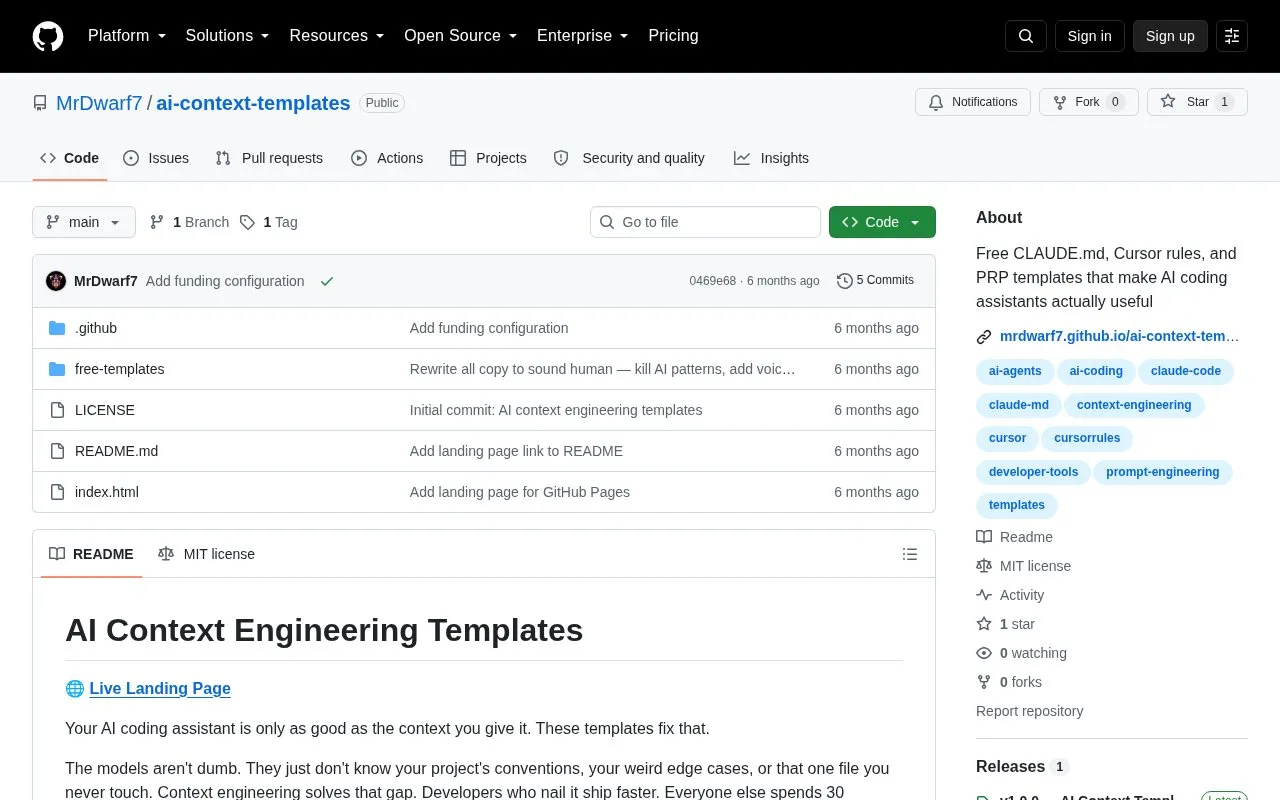Click the branch icon next to 1 Branch
This screenshot has height=800, width=1280.
(157, 222)
